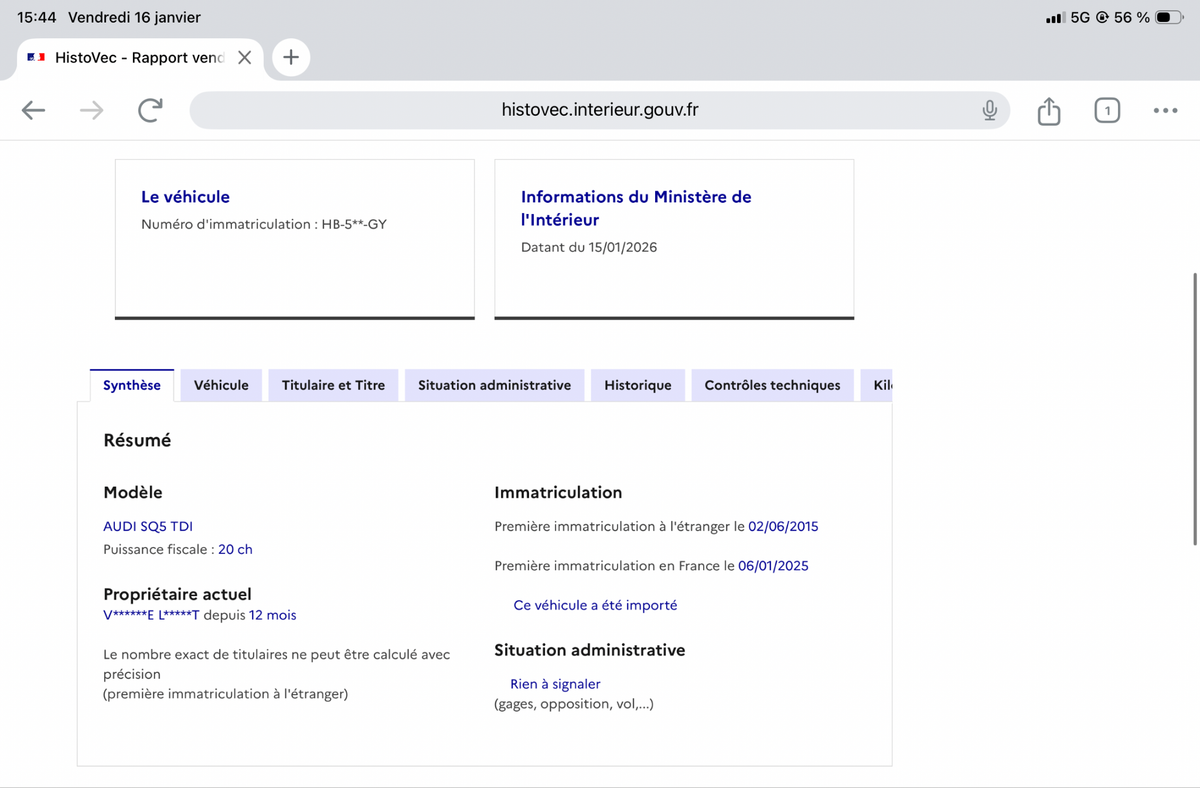This screenshot has width=1200, height=788.
Task: Switch to the Véhicule tab
Action: [221, 385]
